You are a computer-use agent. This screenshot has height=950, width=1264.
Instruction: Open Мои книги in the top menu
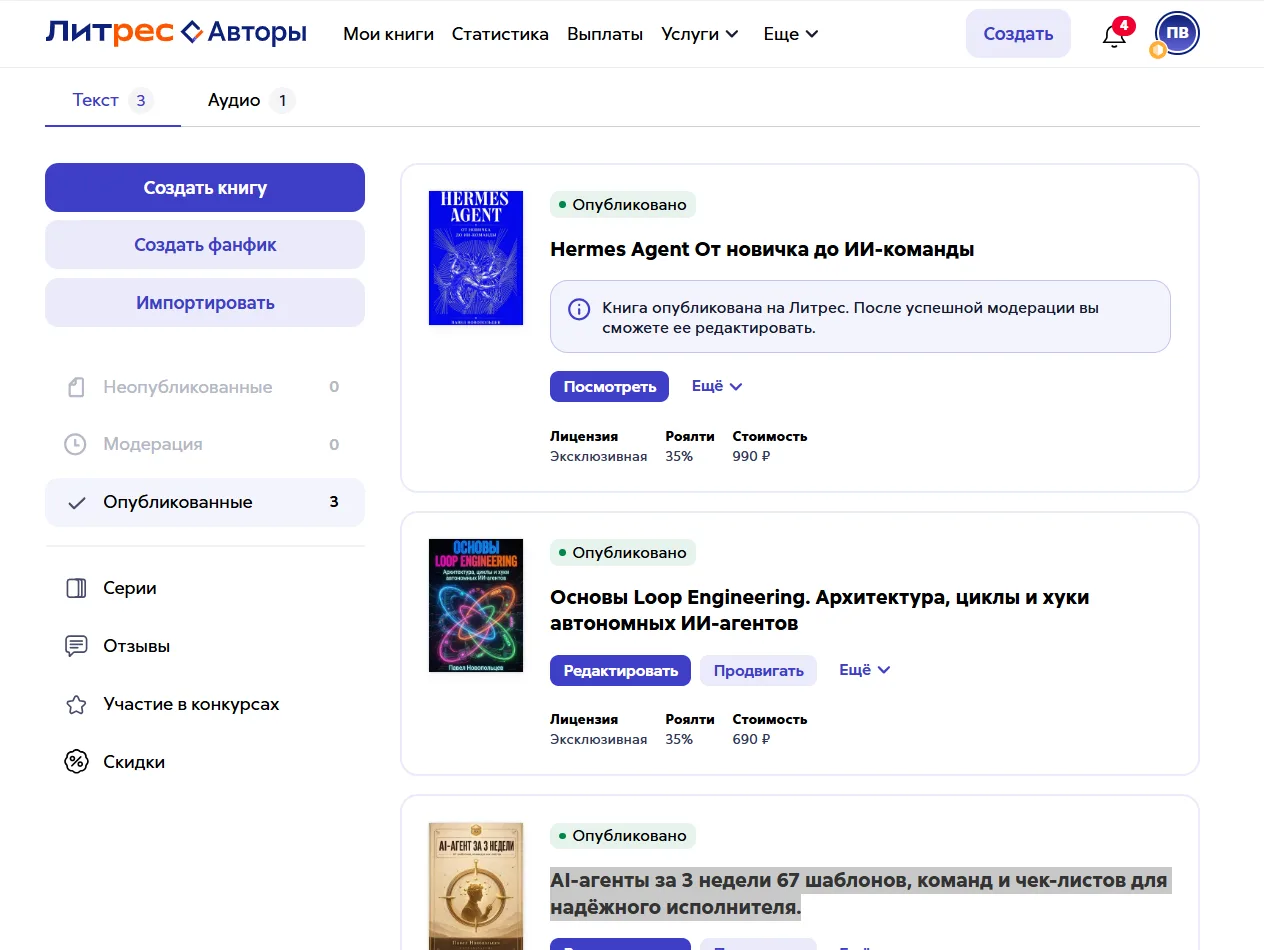pyautogui.click(x=388, y=34)
